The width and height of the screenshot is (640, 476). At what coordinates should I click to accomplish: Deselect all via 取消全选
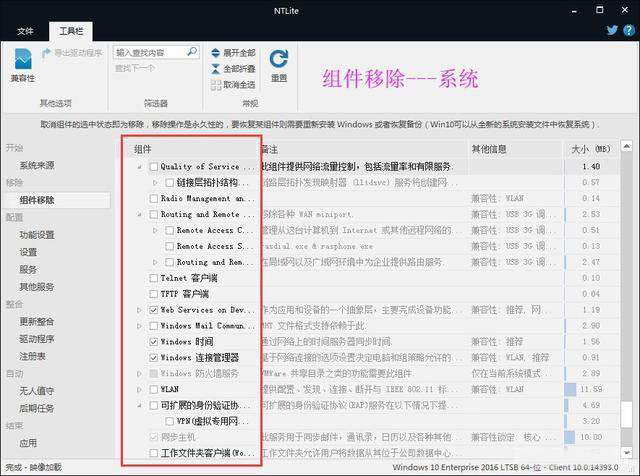pos(233,85)
